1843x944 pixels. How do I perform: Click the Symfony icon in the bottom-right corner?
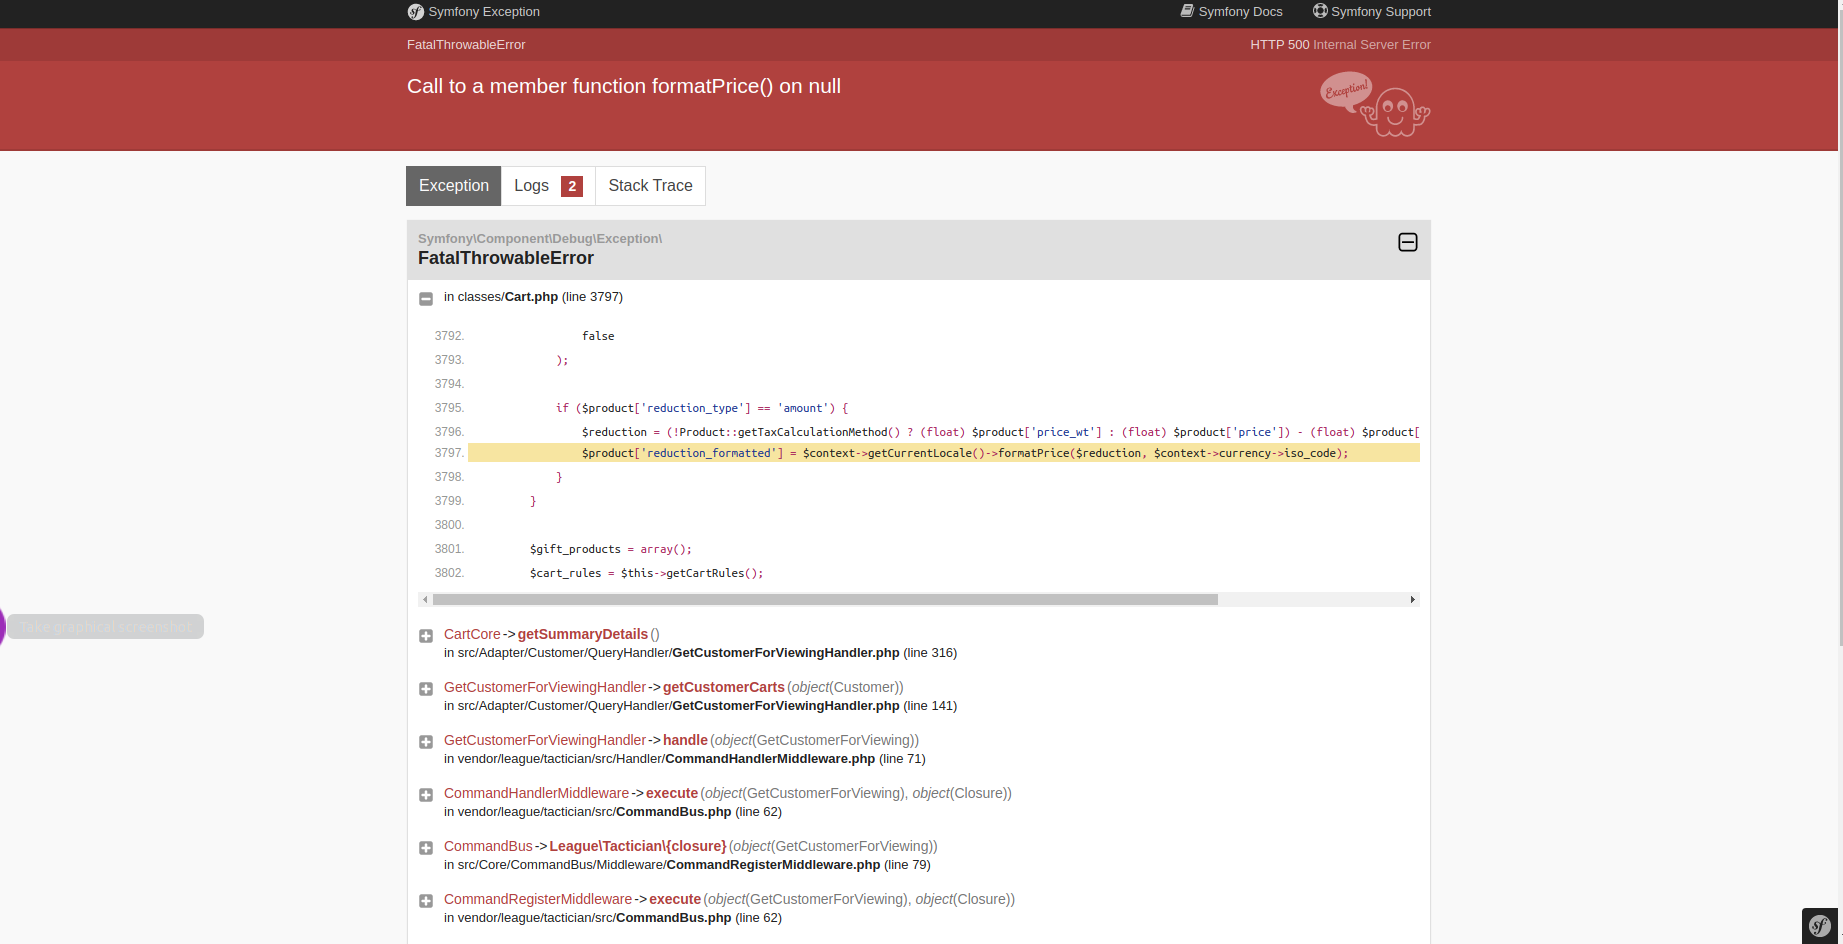(1819, 926)
